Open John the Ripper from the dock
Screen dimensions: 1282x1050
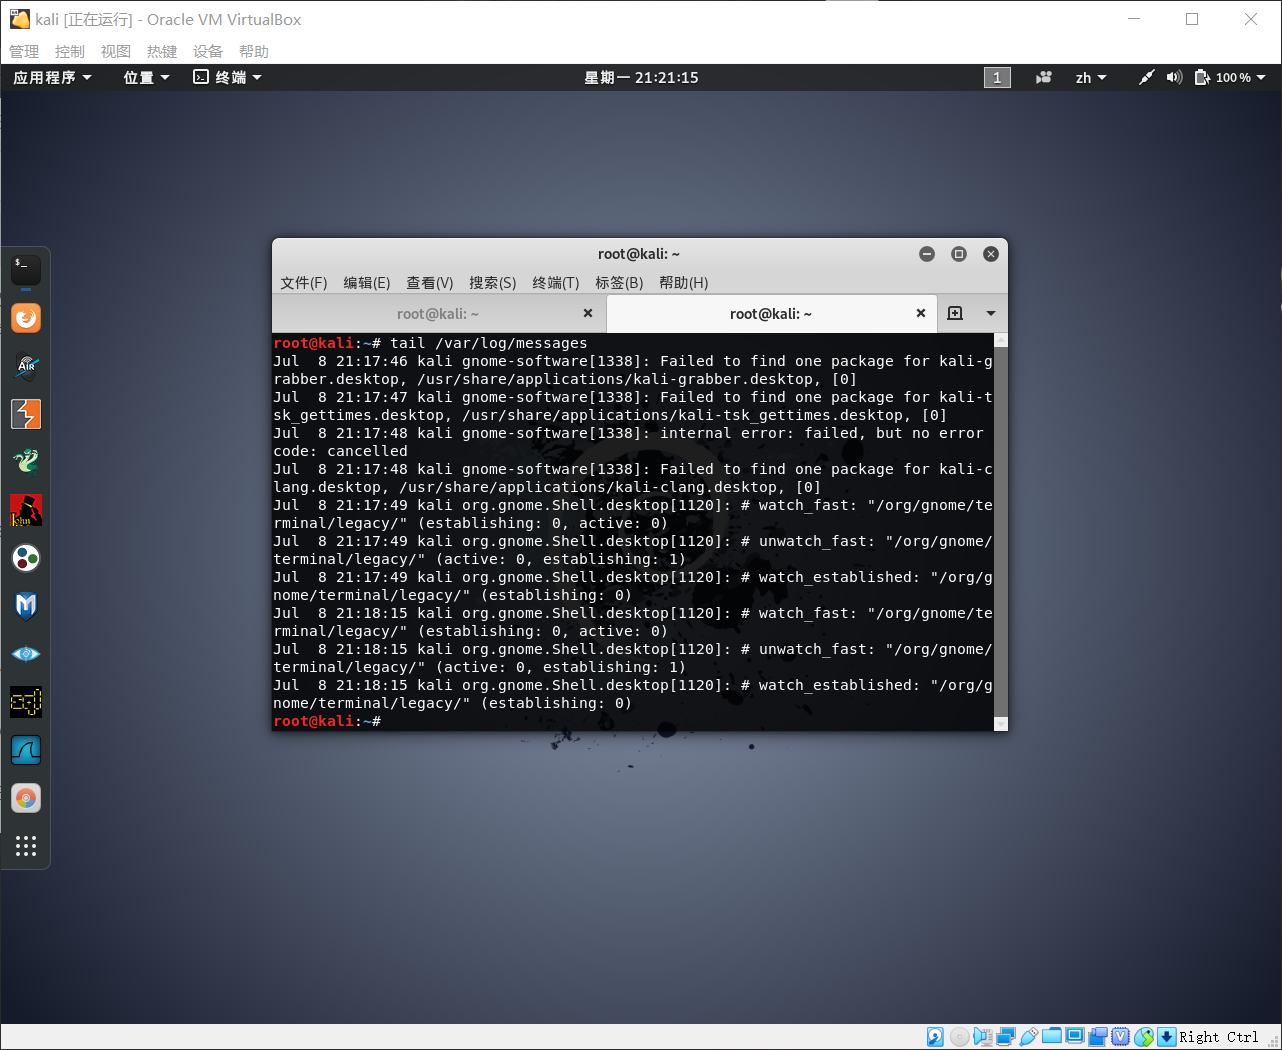point(25,510)
